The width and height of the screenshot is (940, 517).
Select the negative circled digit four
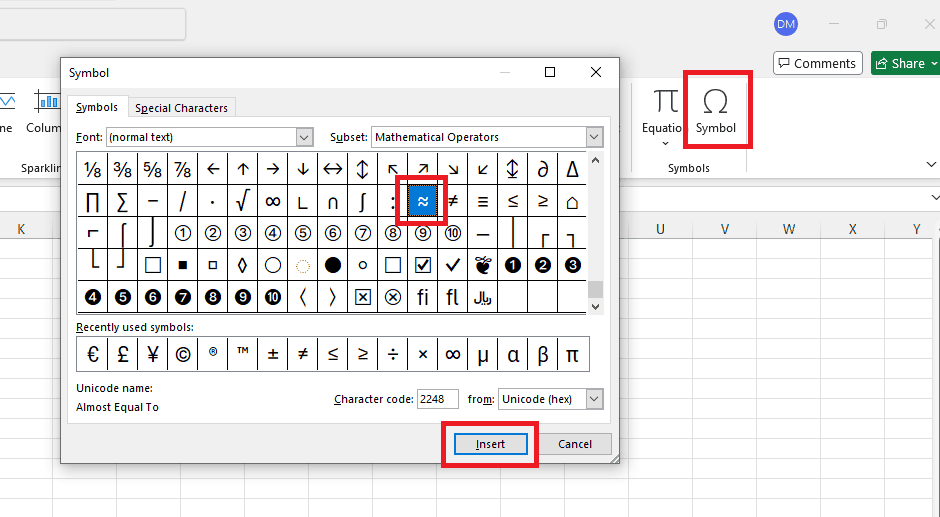[92, 297]
